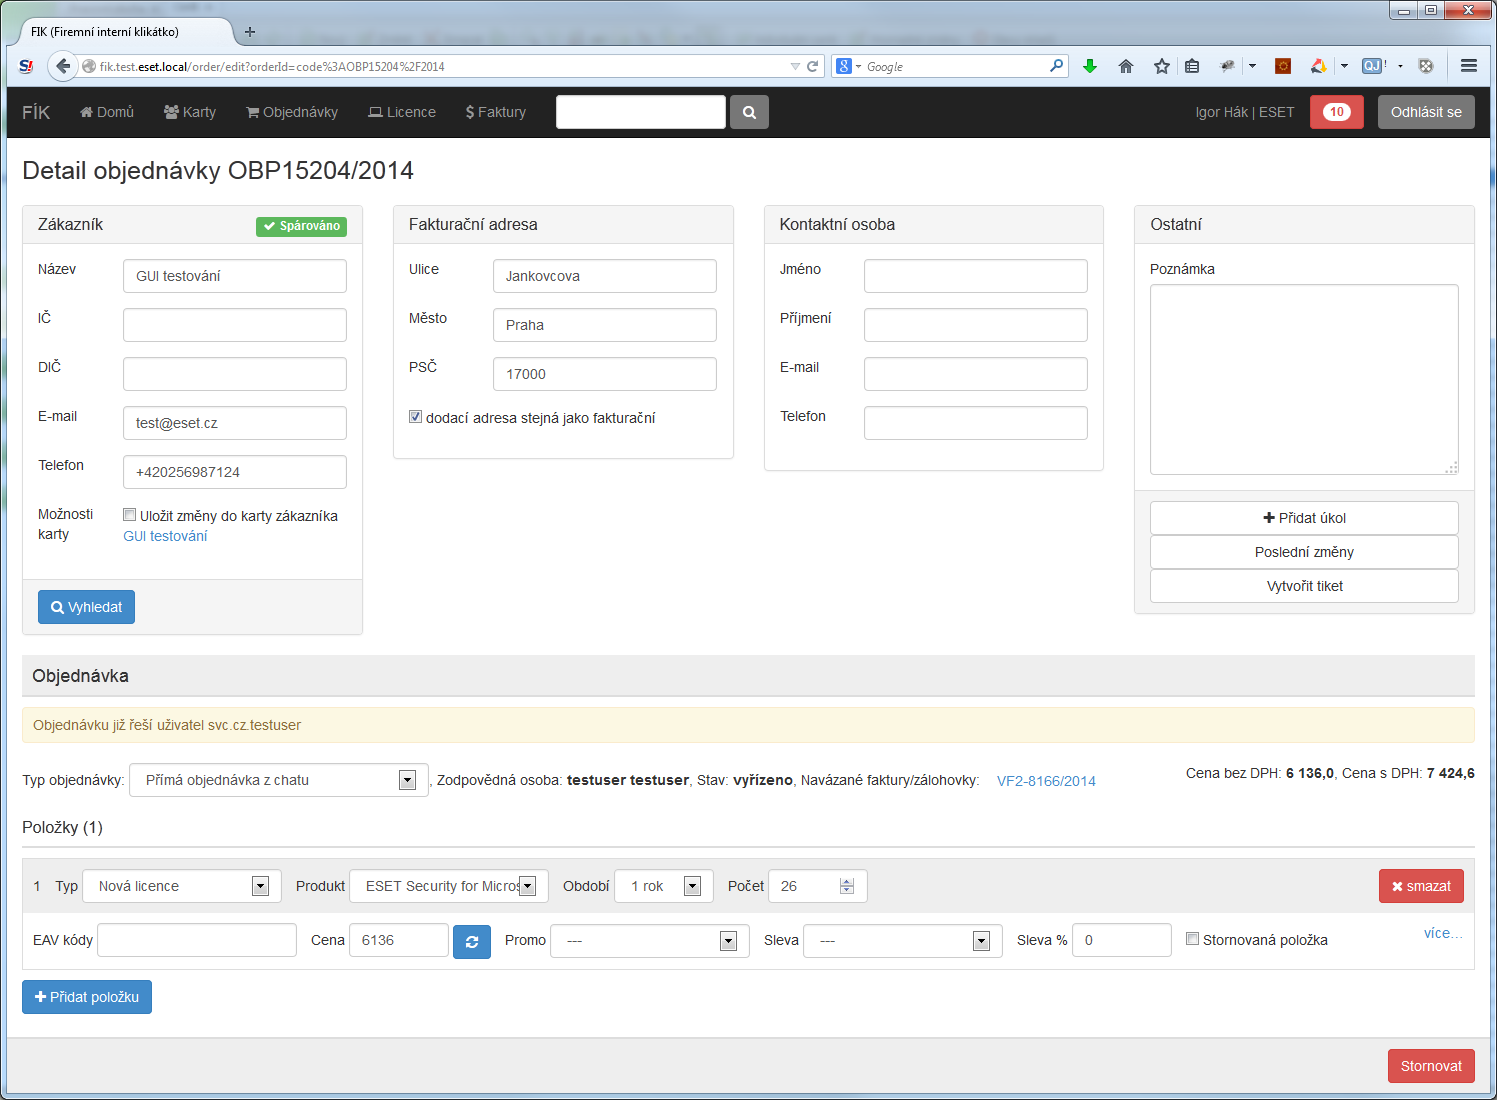Open Faktury in the navbar
Image resolution: width=1497 pixels, height=1100 pixels.
(x=496, y=112)
